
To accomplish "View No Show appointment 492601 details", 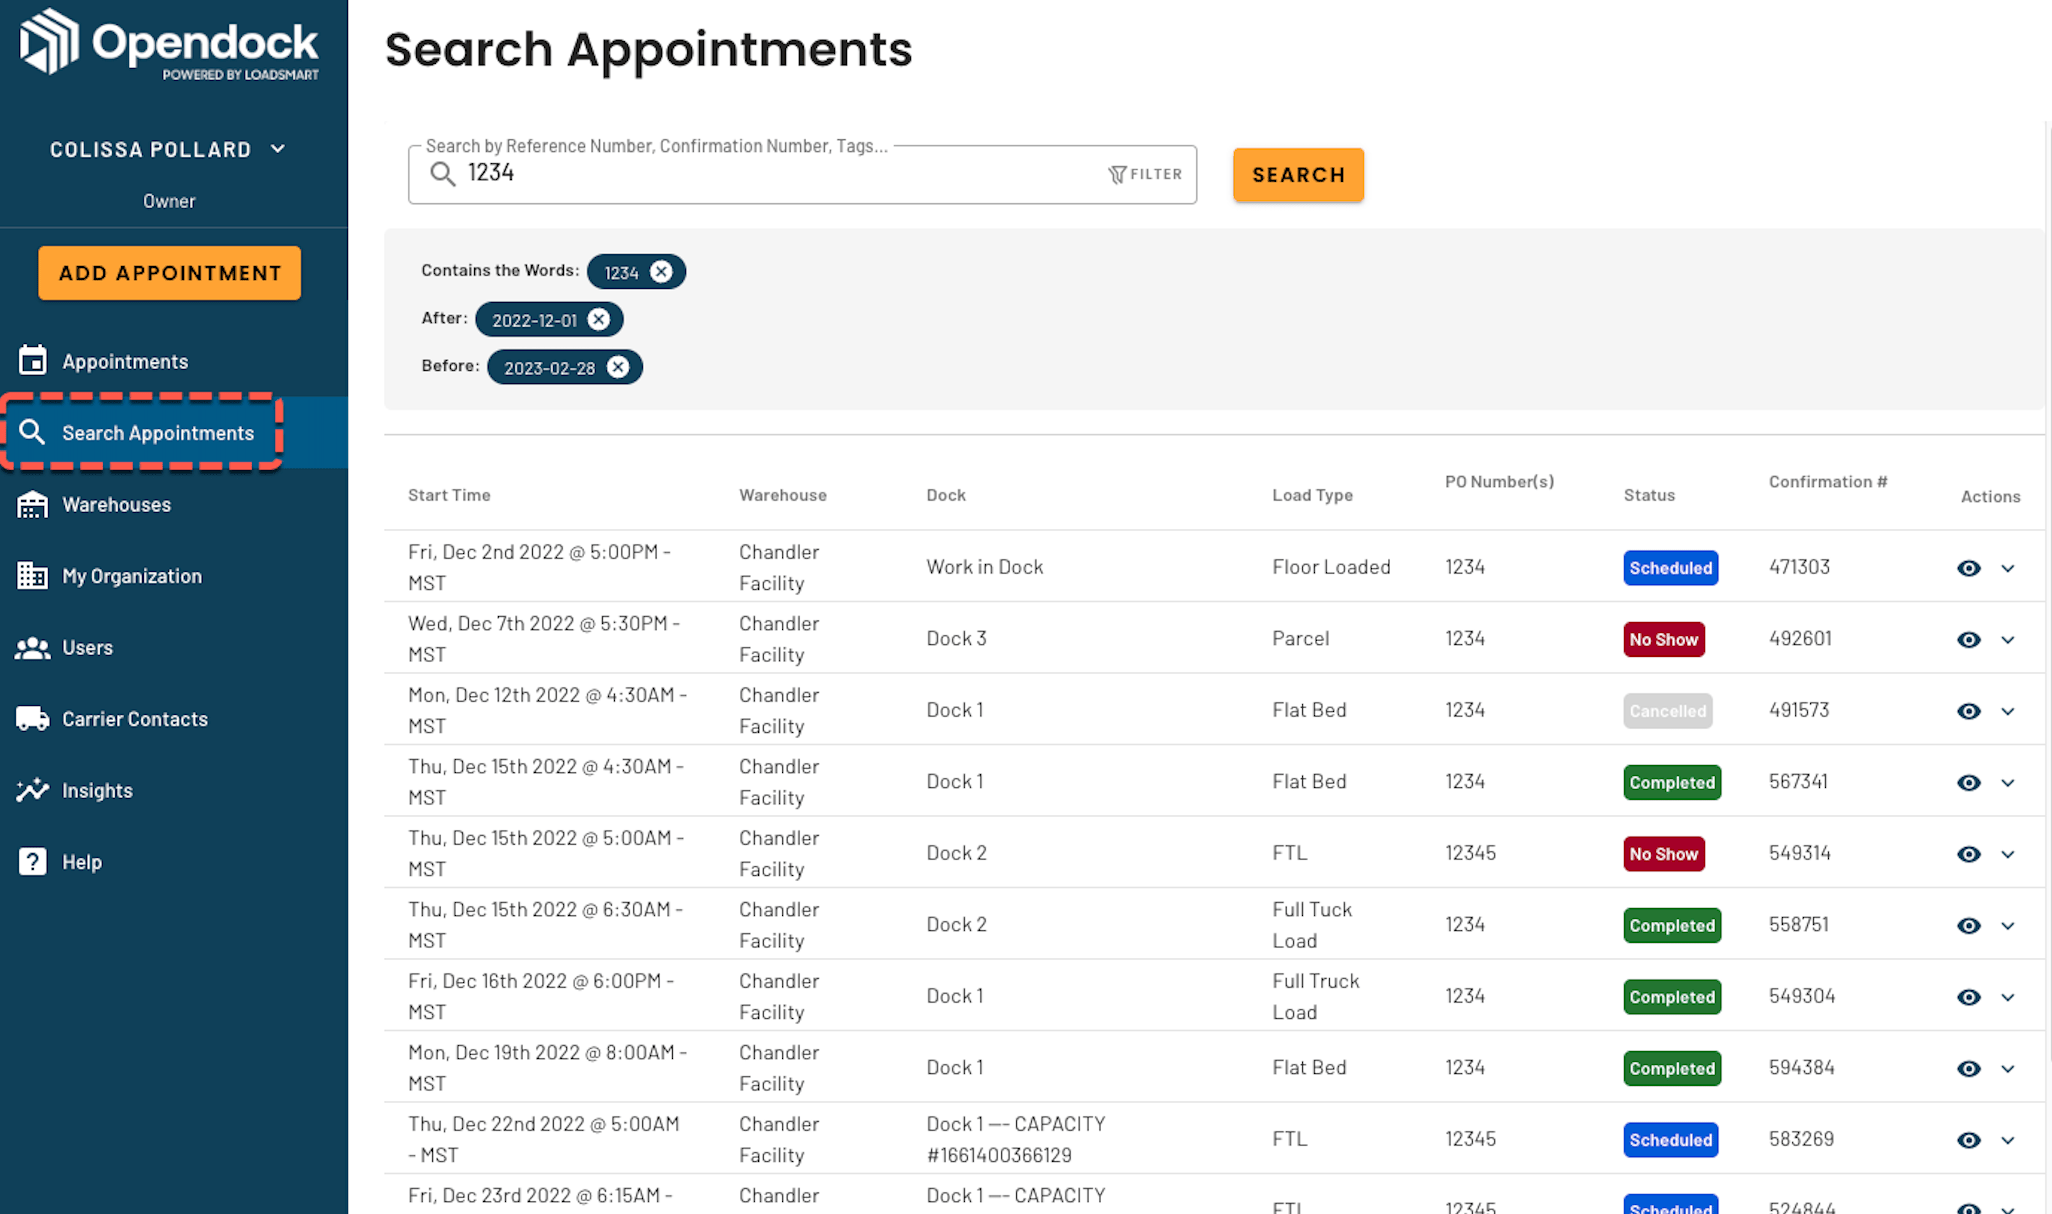I will tap(1968, 639).
